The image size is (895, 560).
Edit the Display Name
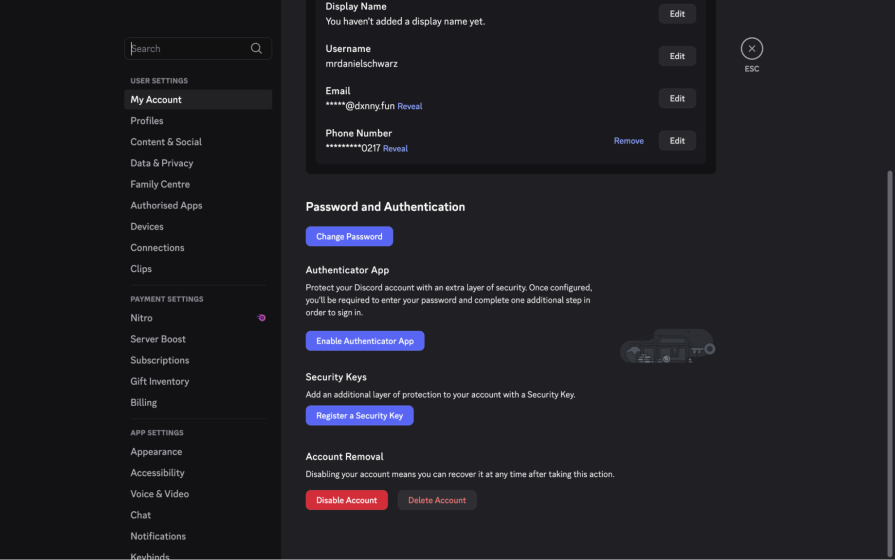pos(677,13)
